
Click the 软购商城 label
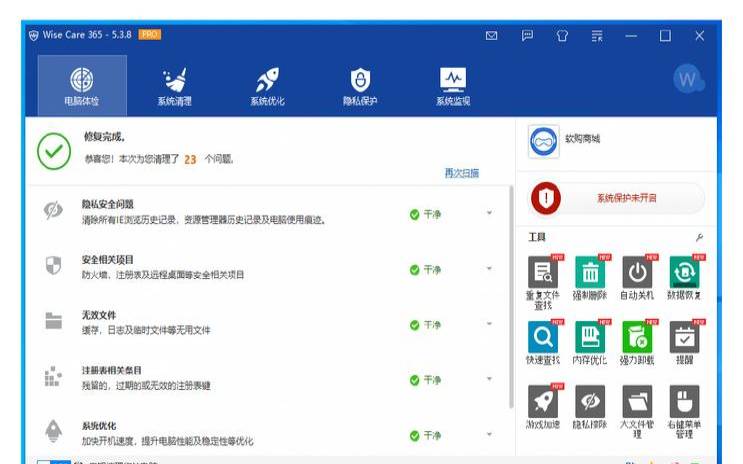582,139
